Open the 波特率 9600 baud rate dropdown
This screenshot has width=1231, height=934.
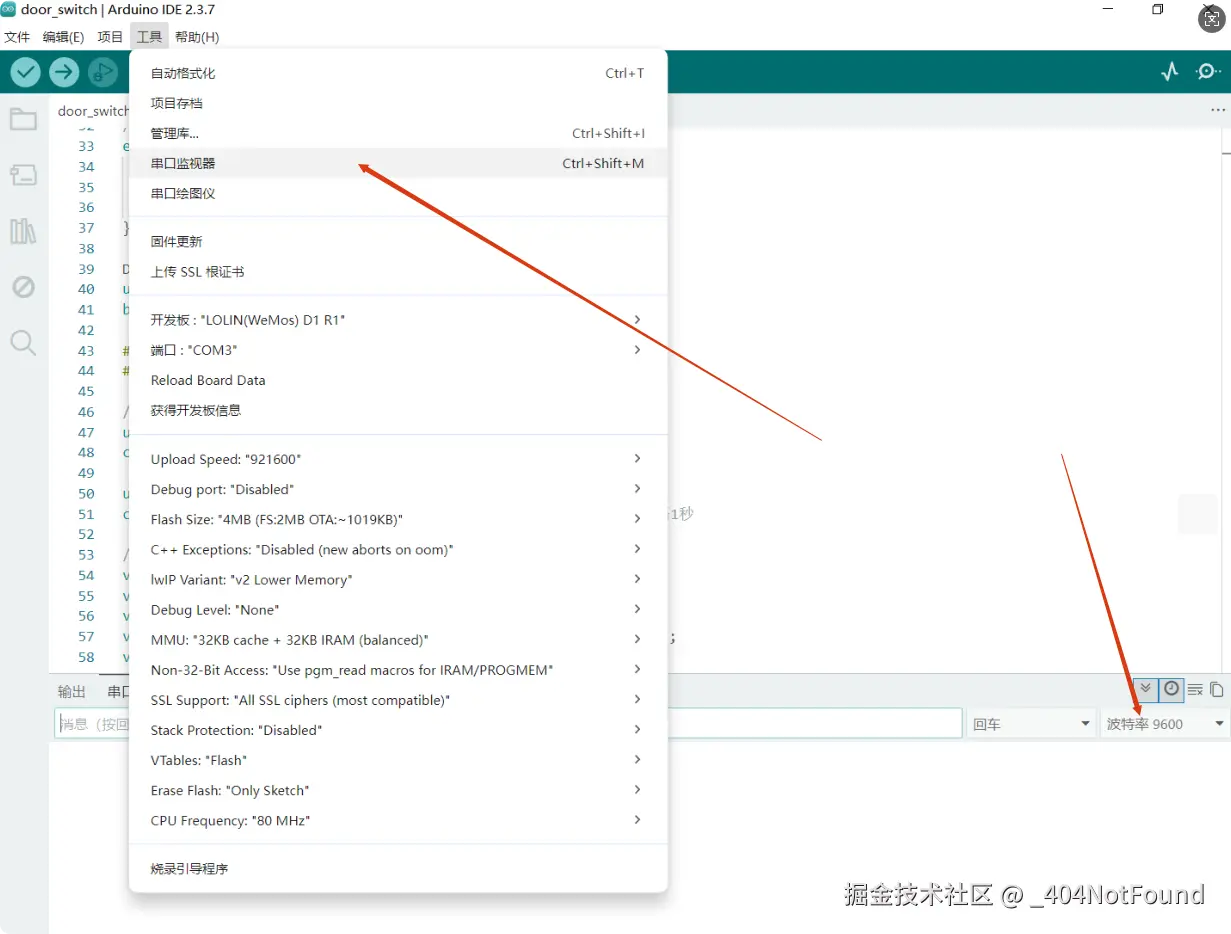tap(1165, 724)
